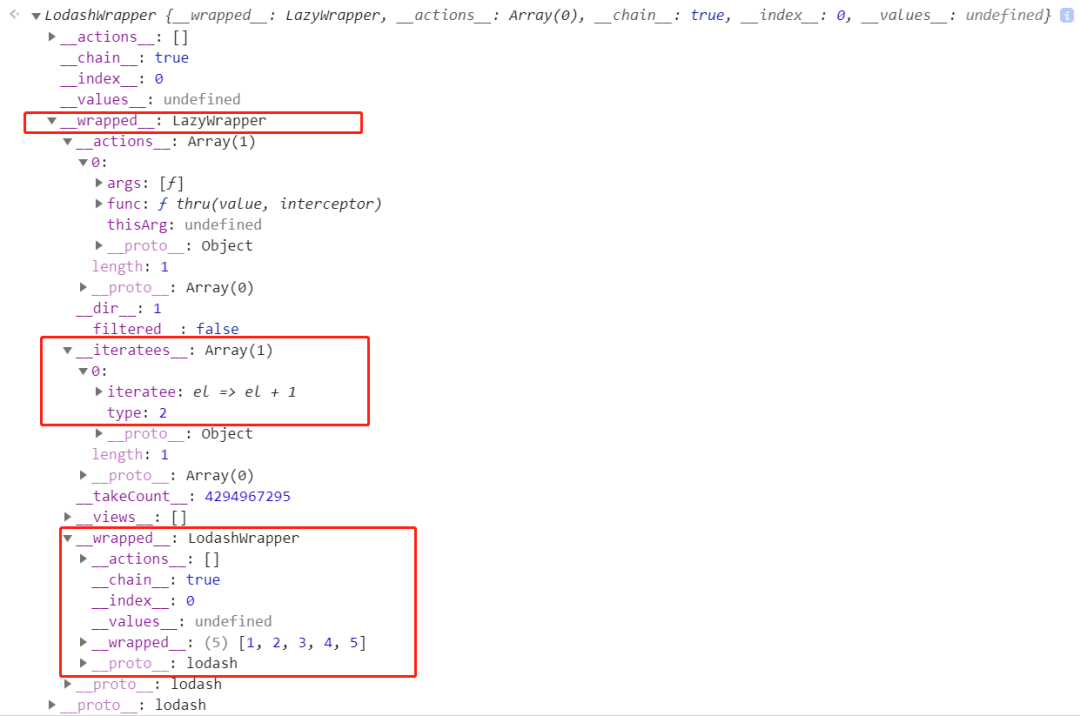Image resolution: width=1080 pixels, height=716 pixels.
Task: Collapse entry 0 of __iteratees__ array
Action: click(83, 371)
